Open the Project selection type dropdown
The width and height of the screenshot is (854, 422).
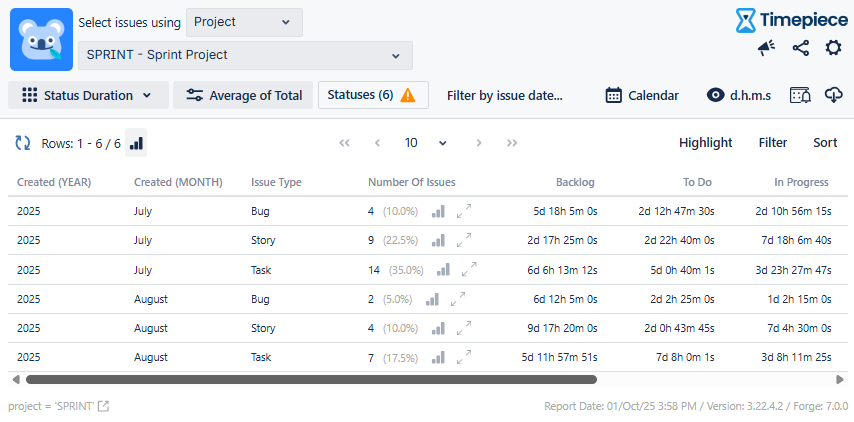point(244,22)
